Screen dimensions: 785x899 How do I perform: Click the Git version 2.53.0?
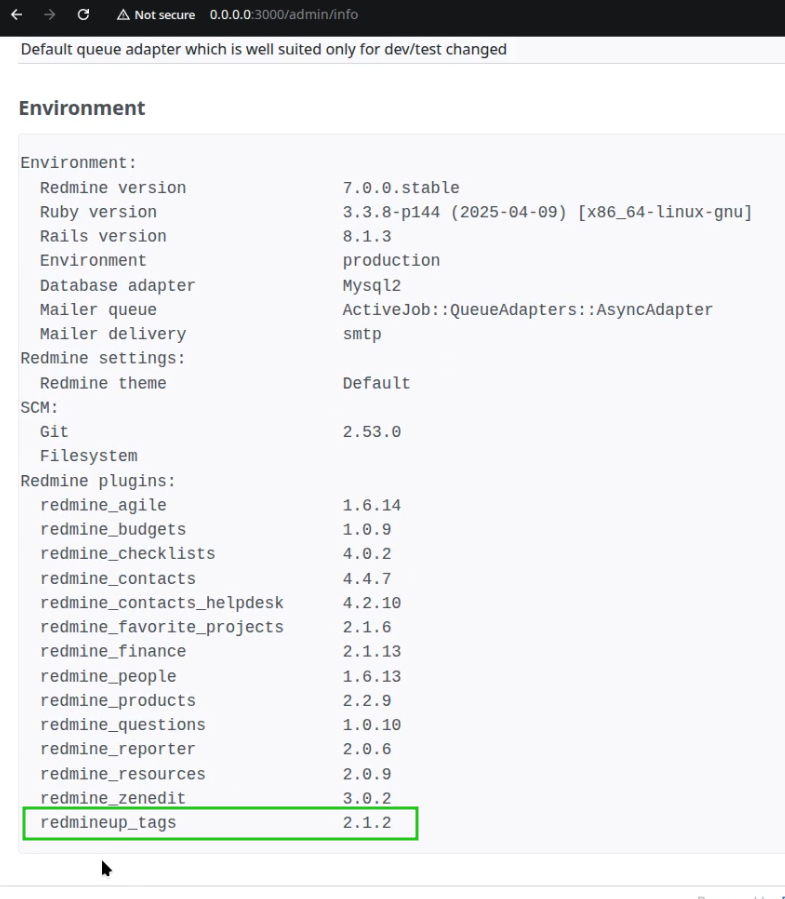click(372, 432)
